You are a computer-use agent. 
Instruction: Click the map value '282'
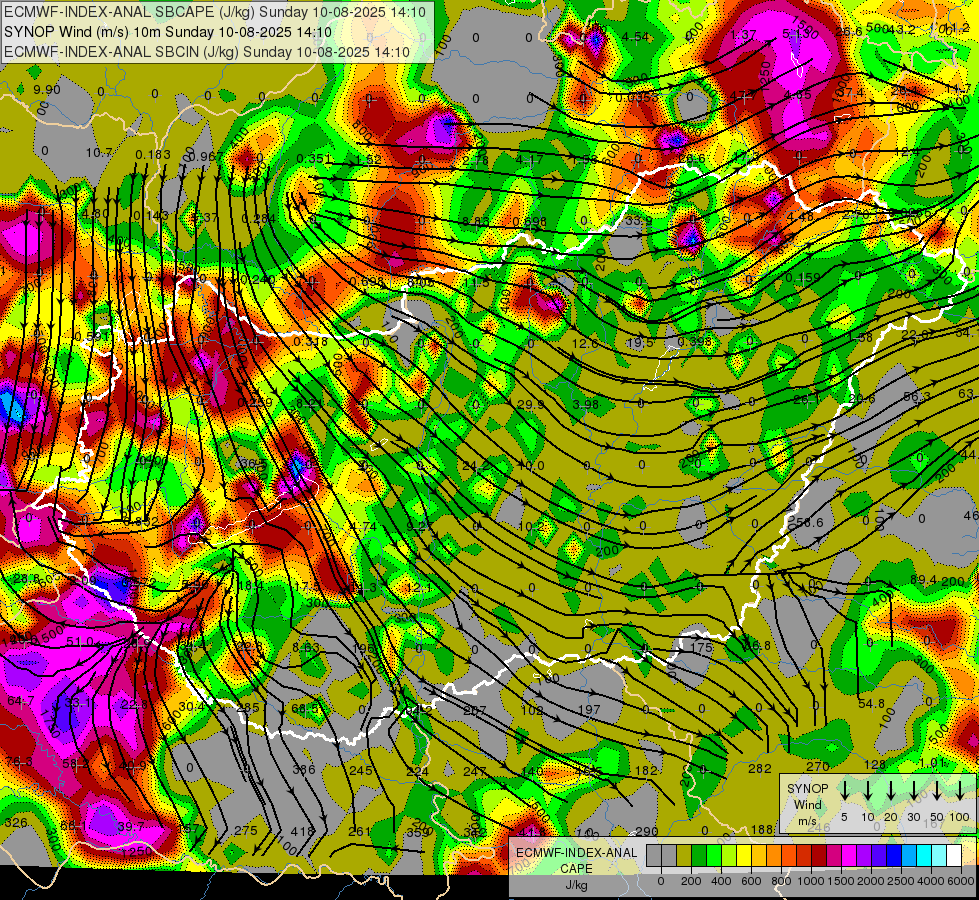[x=760, y=768]
